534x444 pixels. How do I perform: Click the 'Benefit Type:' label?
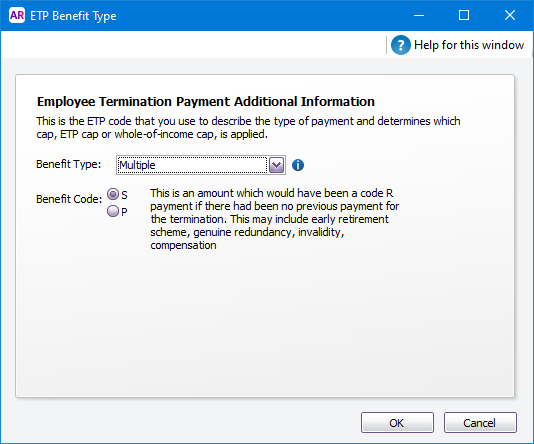point(68,164)
